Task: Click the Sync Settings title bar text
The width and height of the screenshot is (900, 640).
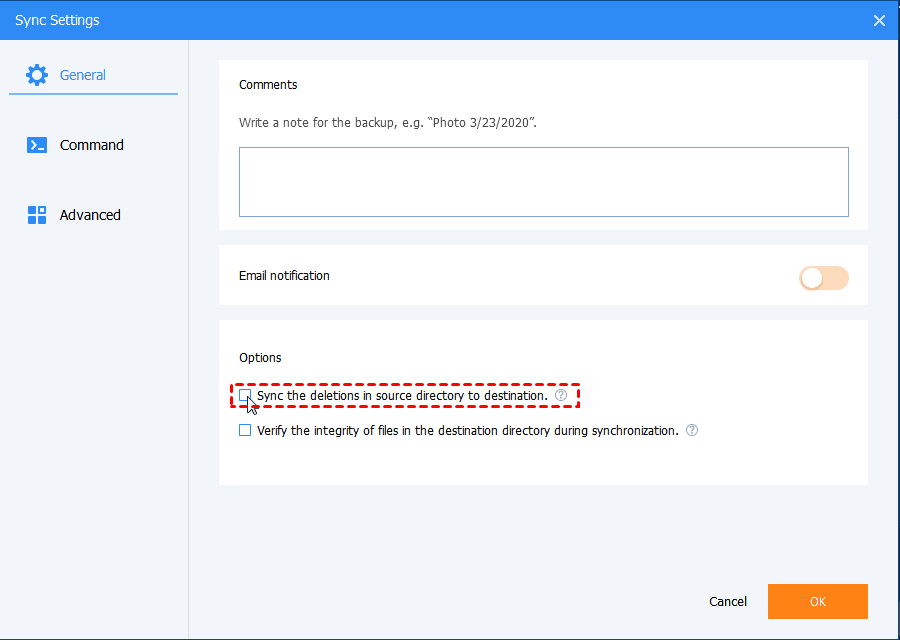Action: point(57,20)
